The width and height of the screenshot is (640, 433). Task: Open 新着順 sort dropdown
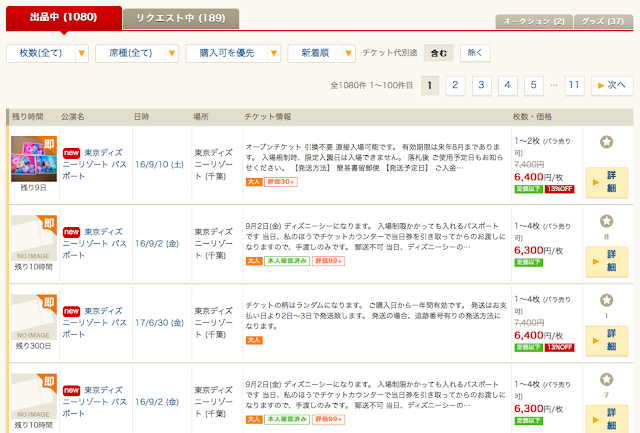point(321,53)
